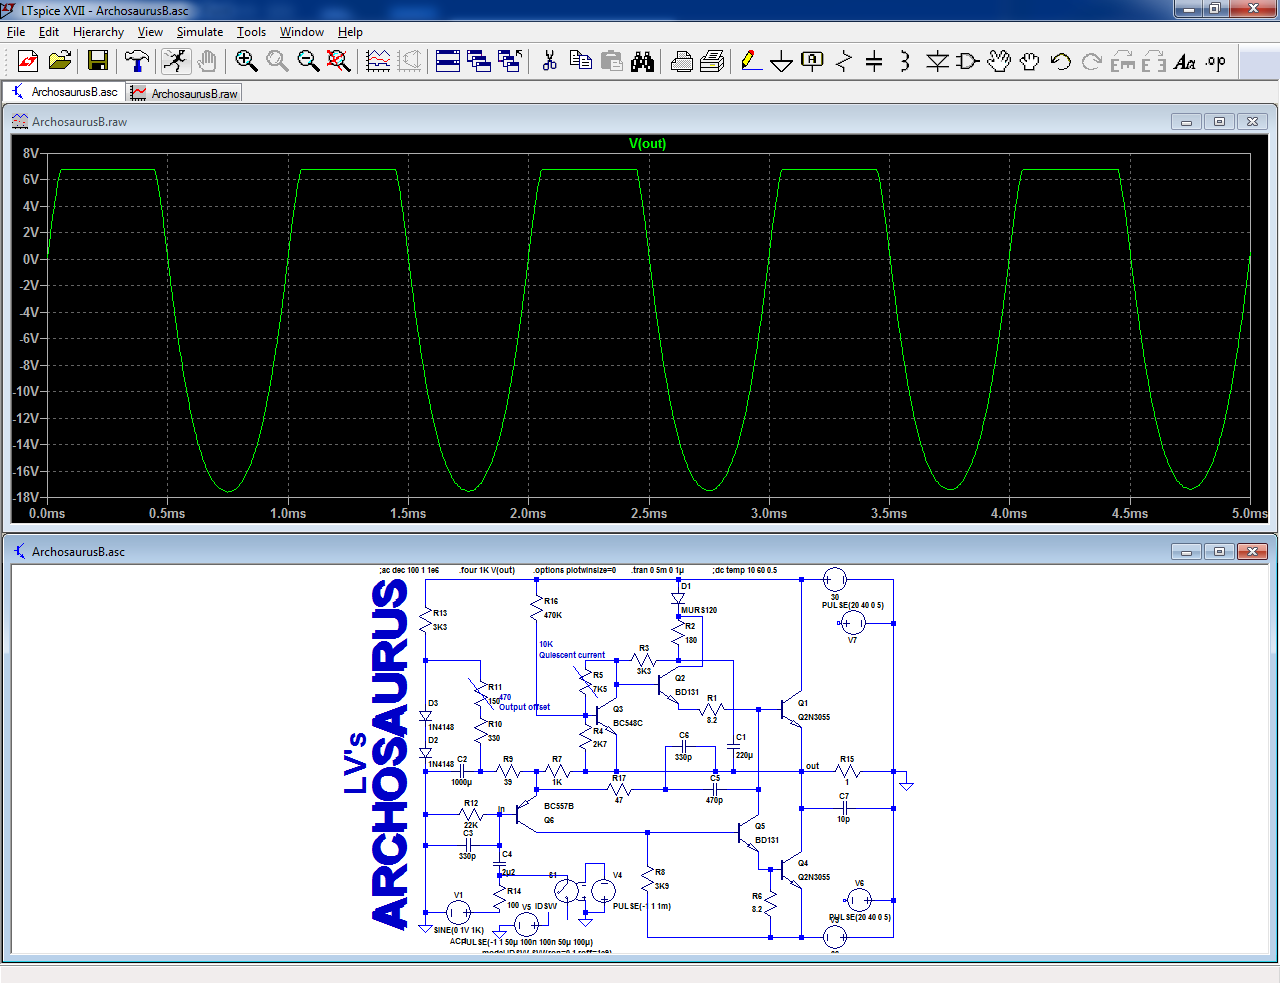Select the .tran 0 5m 0 1µ directive
The width and height of the screenshot is (1280, 984).
pyautogui.click(x=658, y=570)
